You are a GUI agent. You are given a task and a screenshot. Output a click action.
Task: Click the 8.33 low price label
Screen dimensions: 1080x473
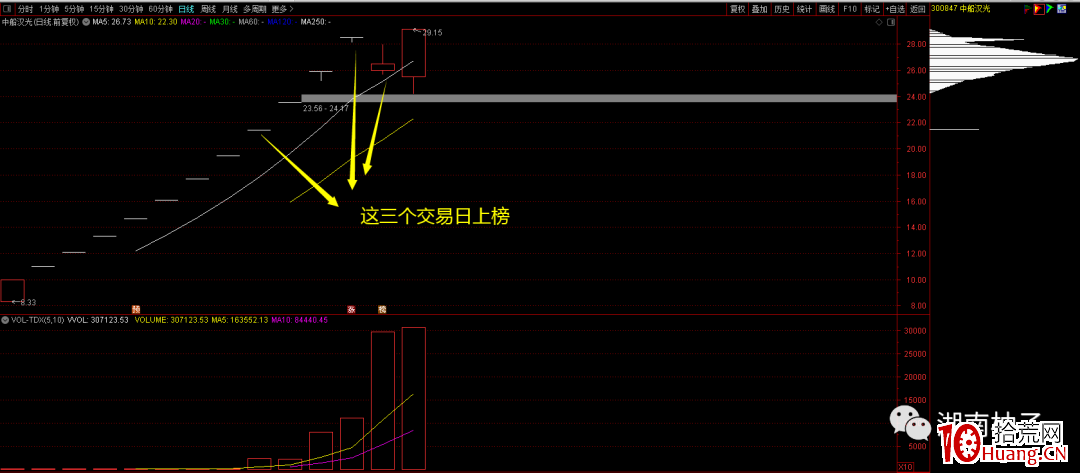[28, 302]
